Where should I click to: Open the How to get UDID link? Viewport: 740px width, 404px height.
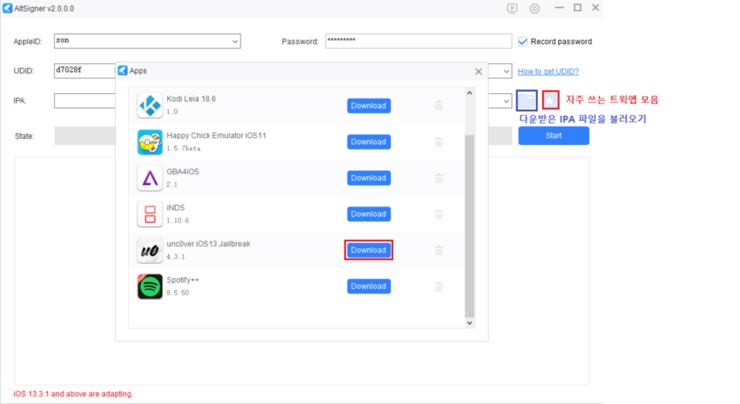(x=548, y=71)
